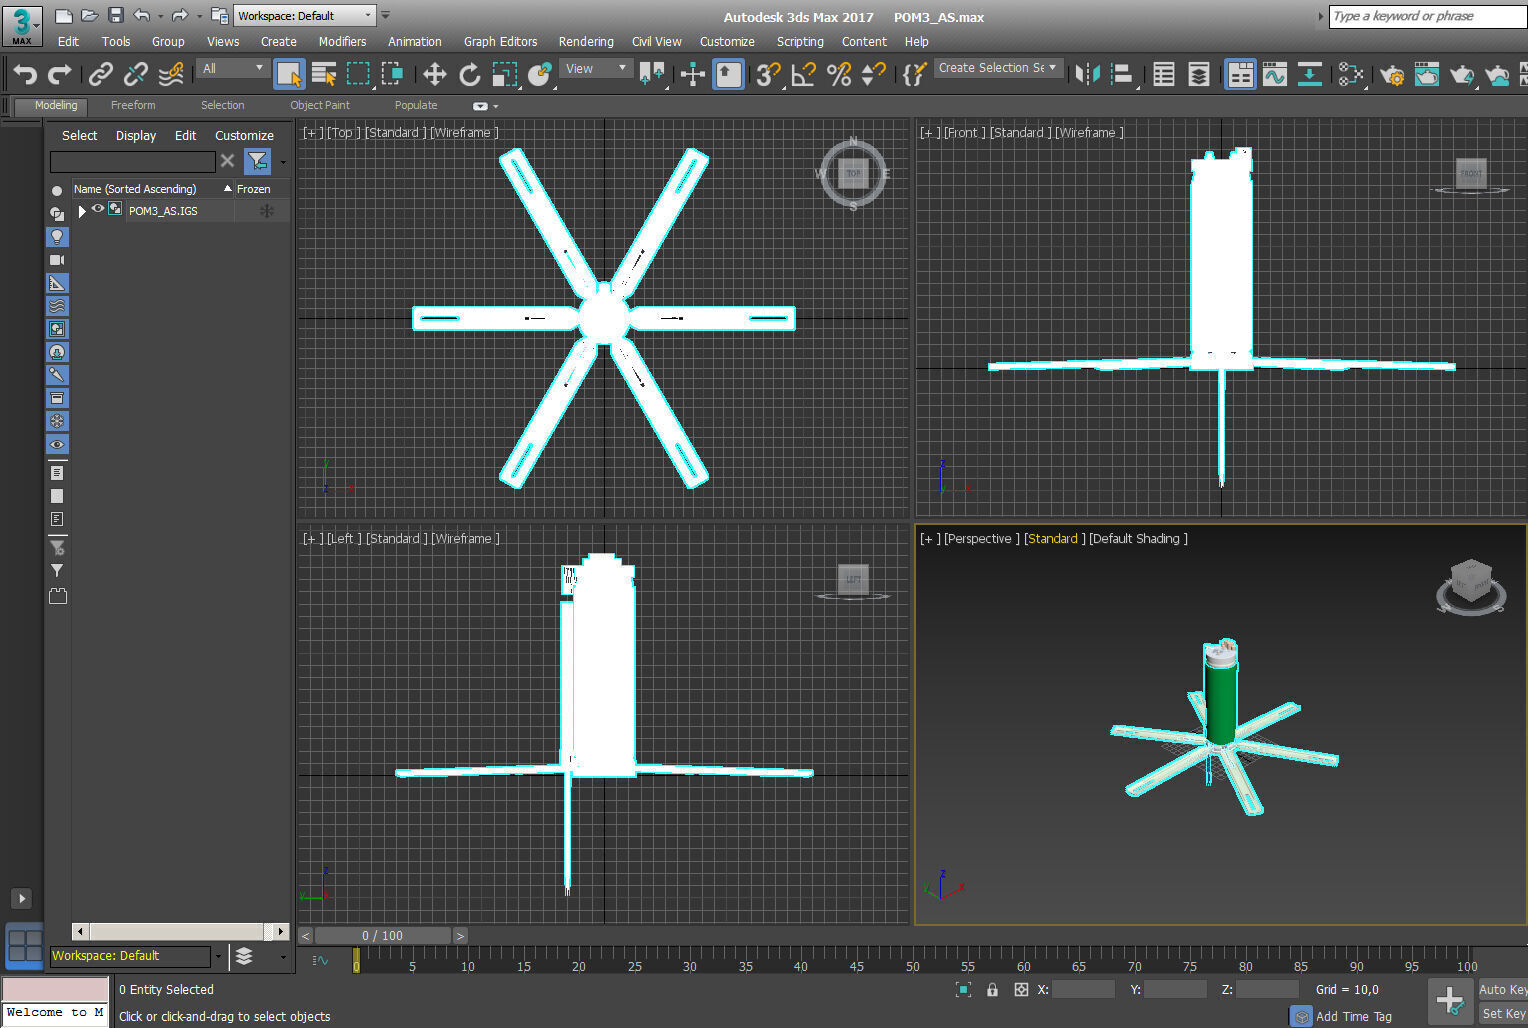Toggle Spinner Snap on the main toolbar
1528x1028 pixels.
pos(874,74)
